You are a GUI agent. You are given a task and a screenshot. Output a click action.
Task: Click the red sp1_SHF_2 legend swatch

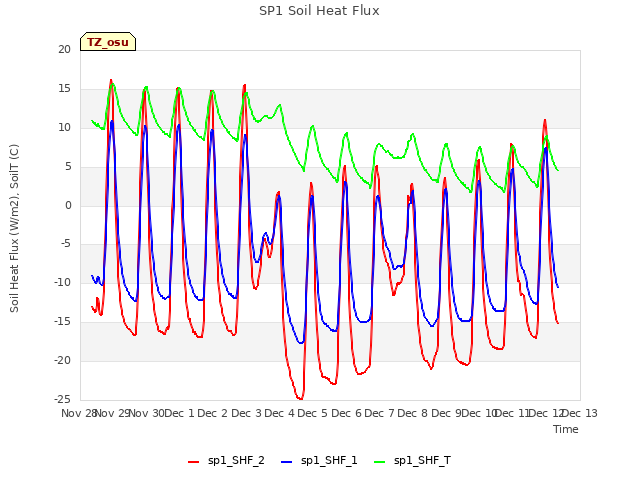pos(193,462)
